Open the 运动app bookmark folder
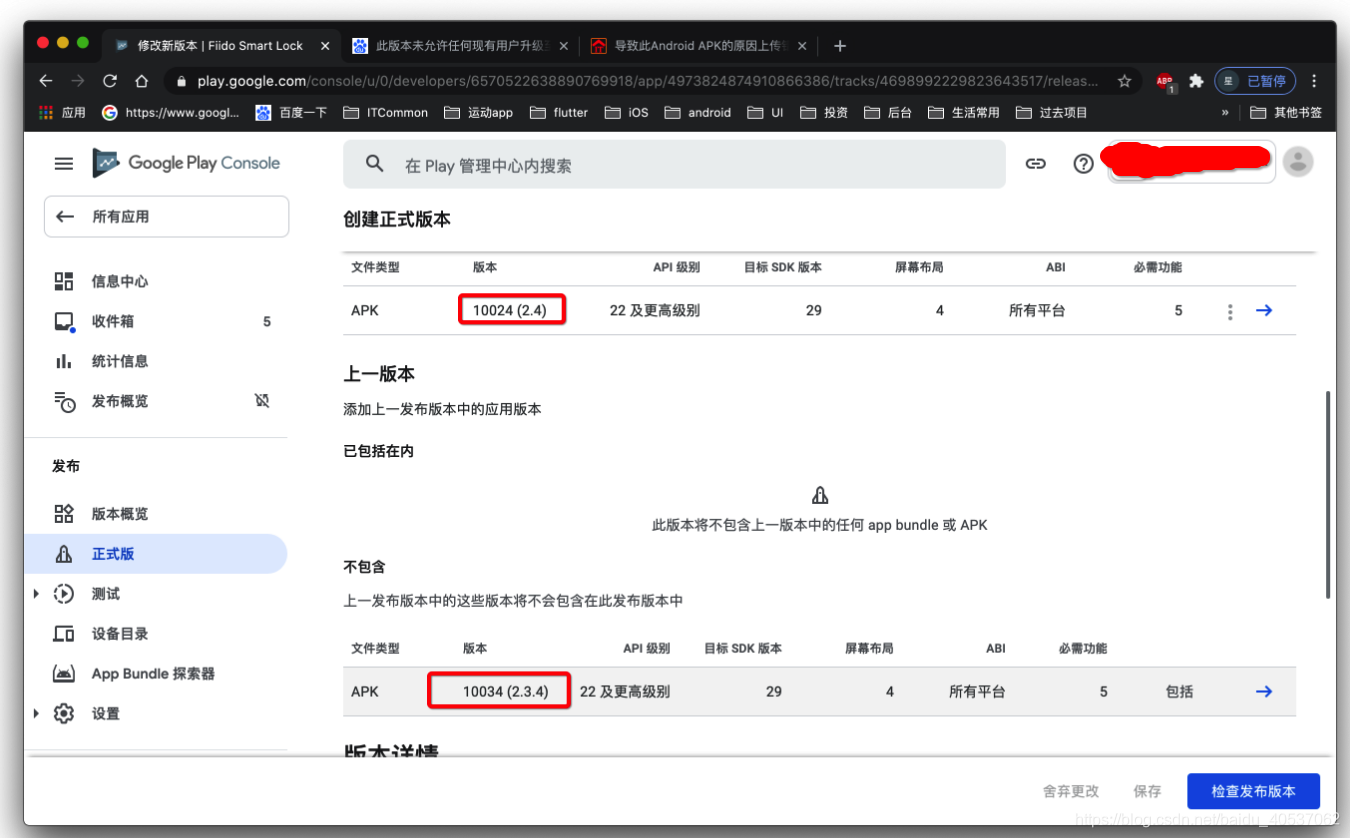1350x838 pixels. point(478,112)
